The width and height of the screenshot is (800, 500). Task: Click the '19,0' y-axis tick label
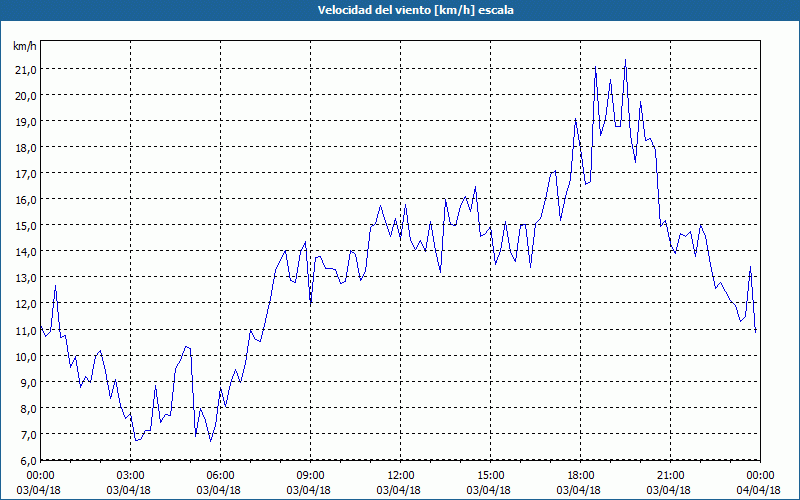click(26, 121)
